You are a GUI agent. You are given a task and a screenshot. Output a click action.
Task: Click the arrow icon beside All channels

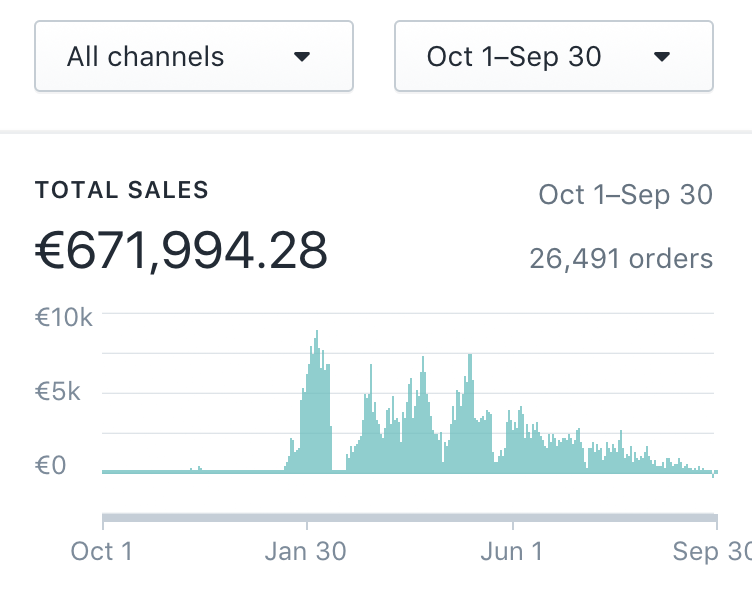click(302, 57)
